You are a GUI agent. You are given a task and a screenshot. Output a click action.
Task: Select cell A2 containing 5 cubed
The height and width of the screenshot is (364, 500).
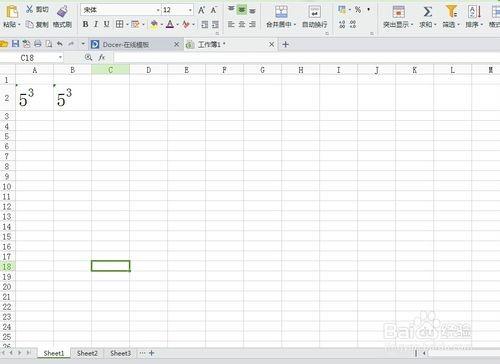coord(34,98)
